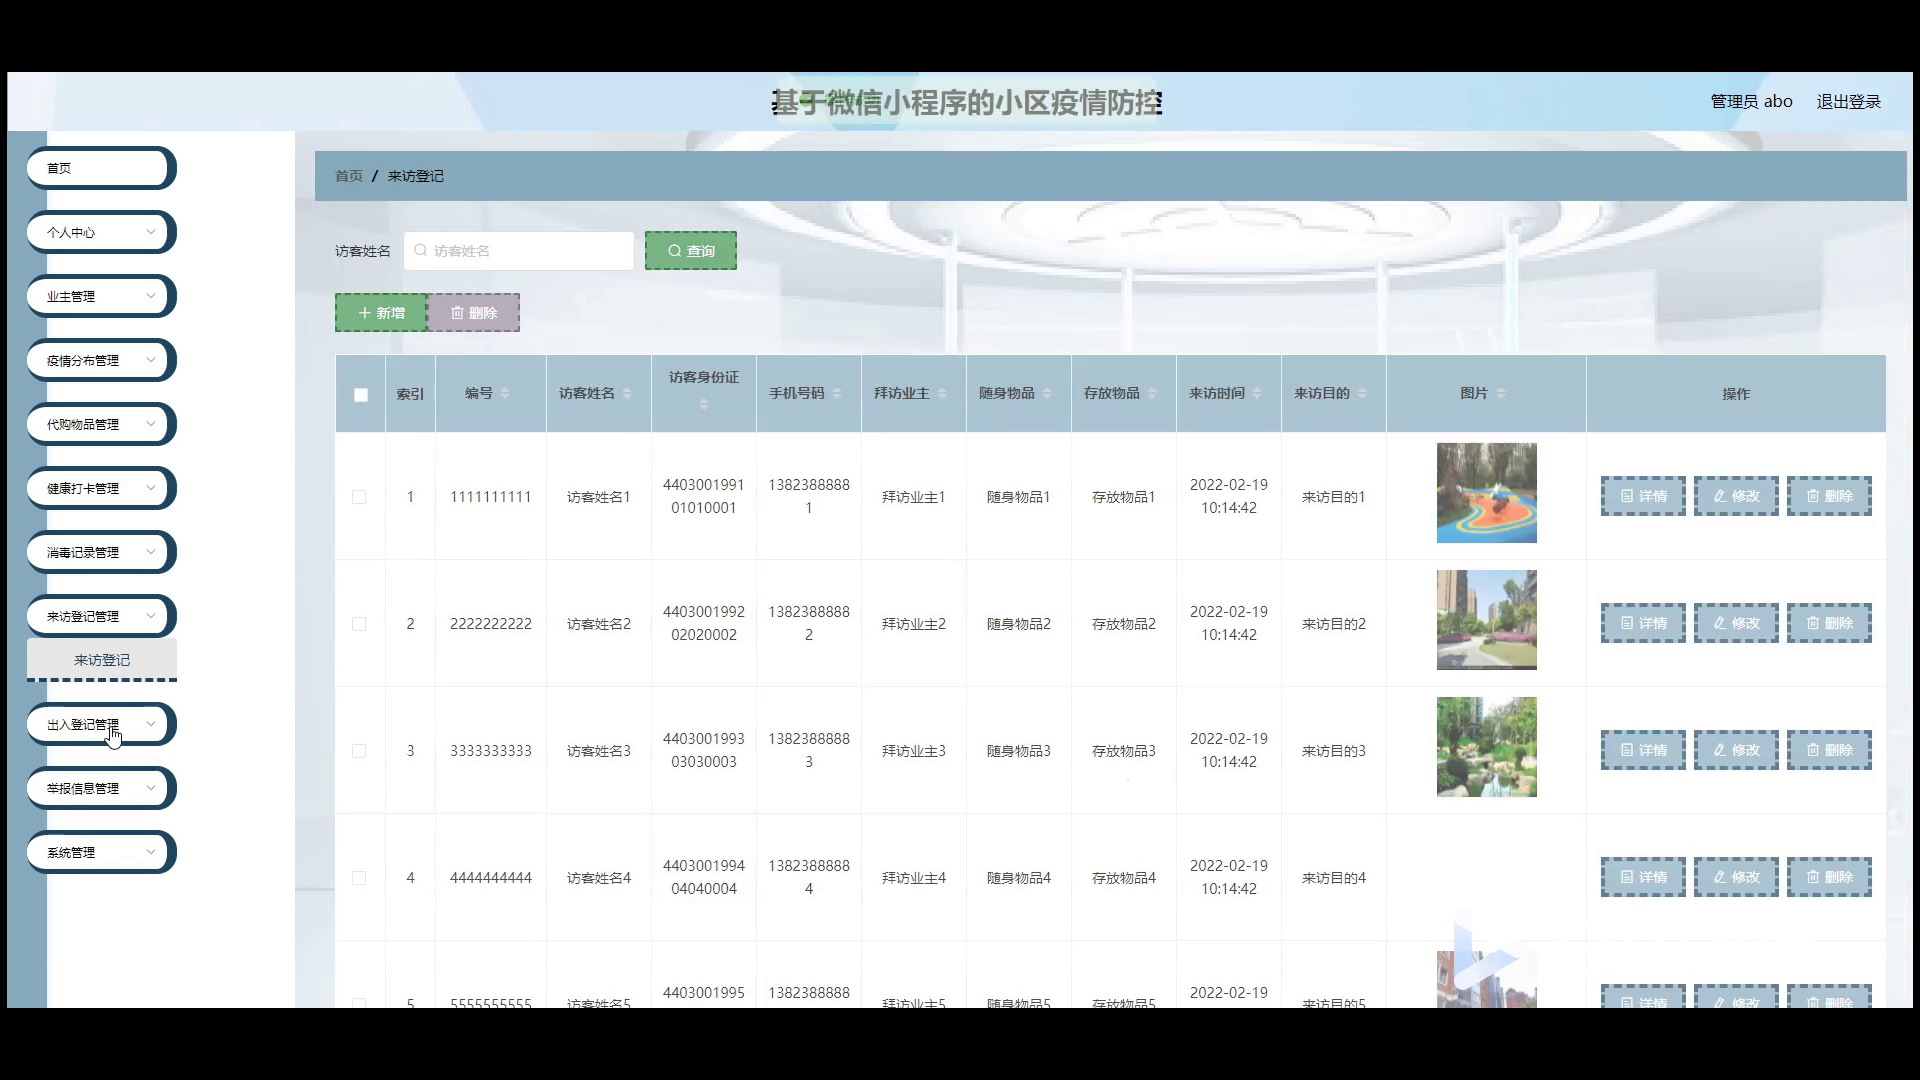Click 退出登录 to log out
This screenshot has width=1920, height=1080.
click(1848, 101)
